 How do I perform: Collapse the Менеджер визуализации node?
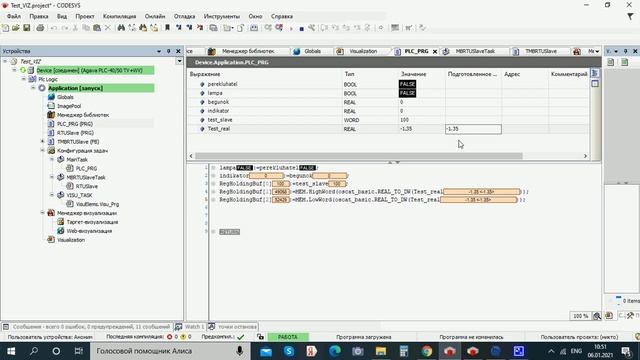point(42,213)
